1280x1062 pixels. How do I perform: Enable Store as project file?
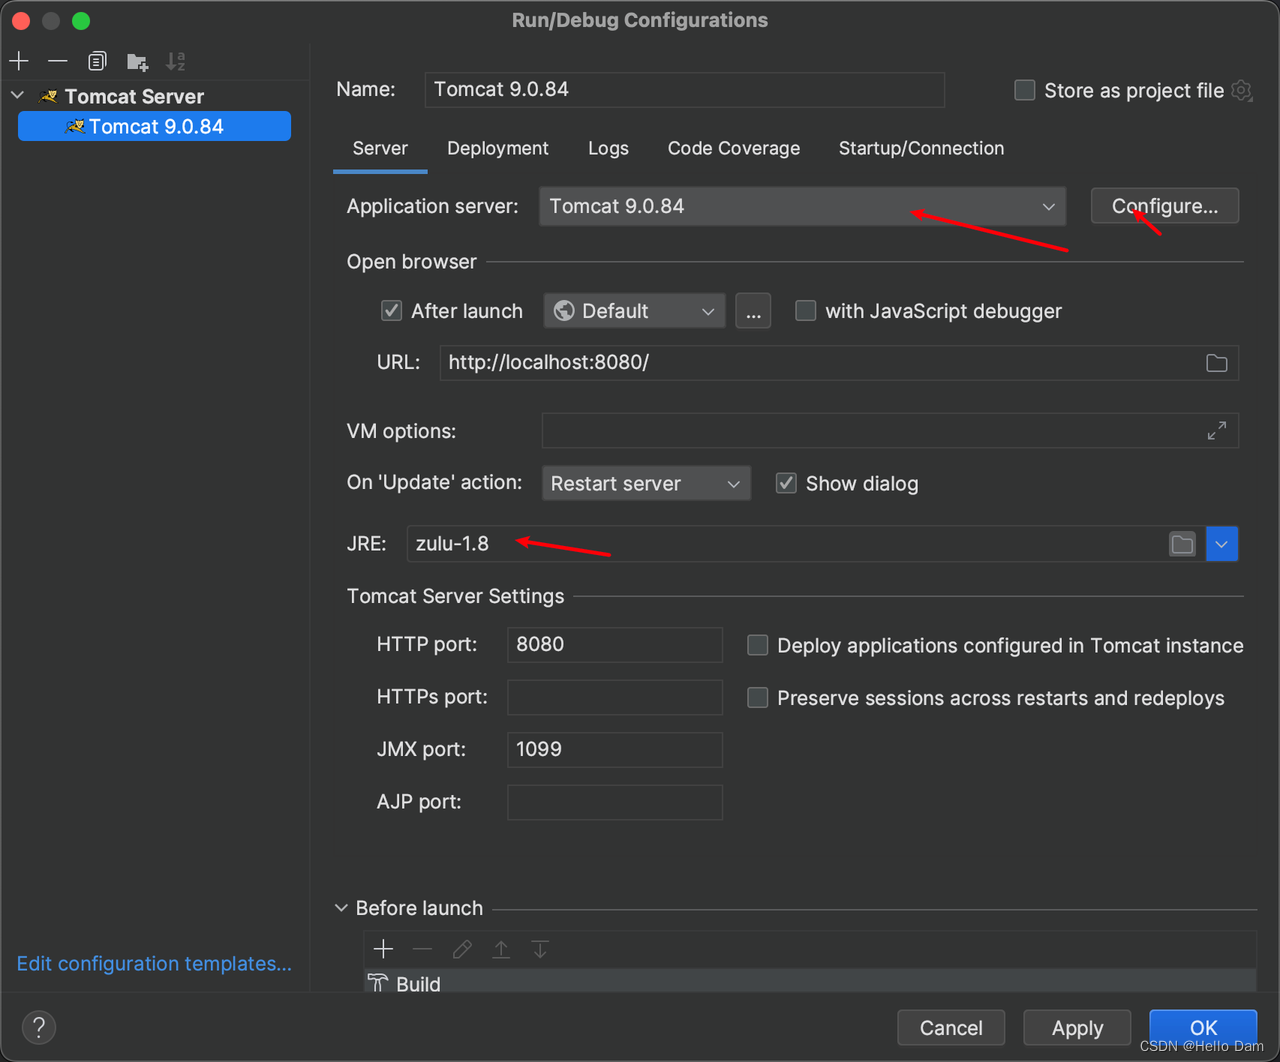coord(1025,90)
